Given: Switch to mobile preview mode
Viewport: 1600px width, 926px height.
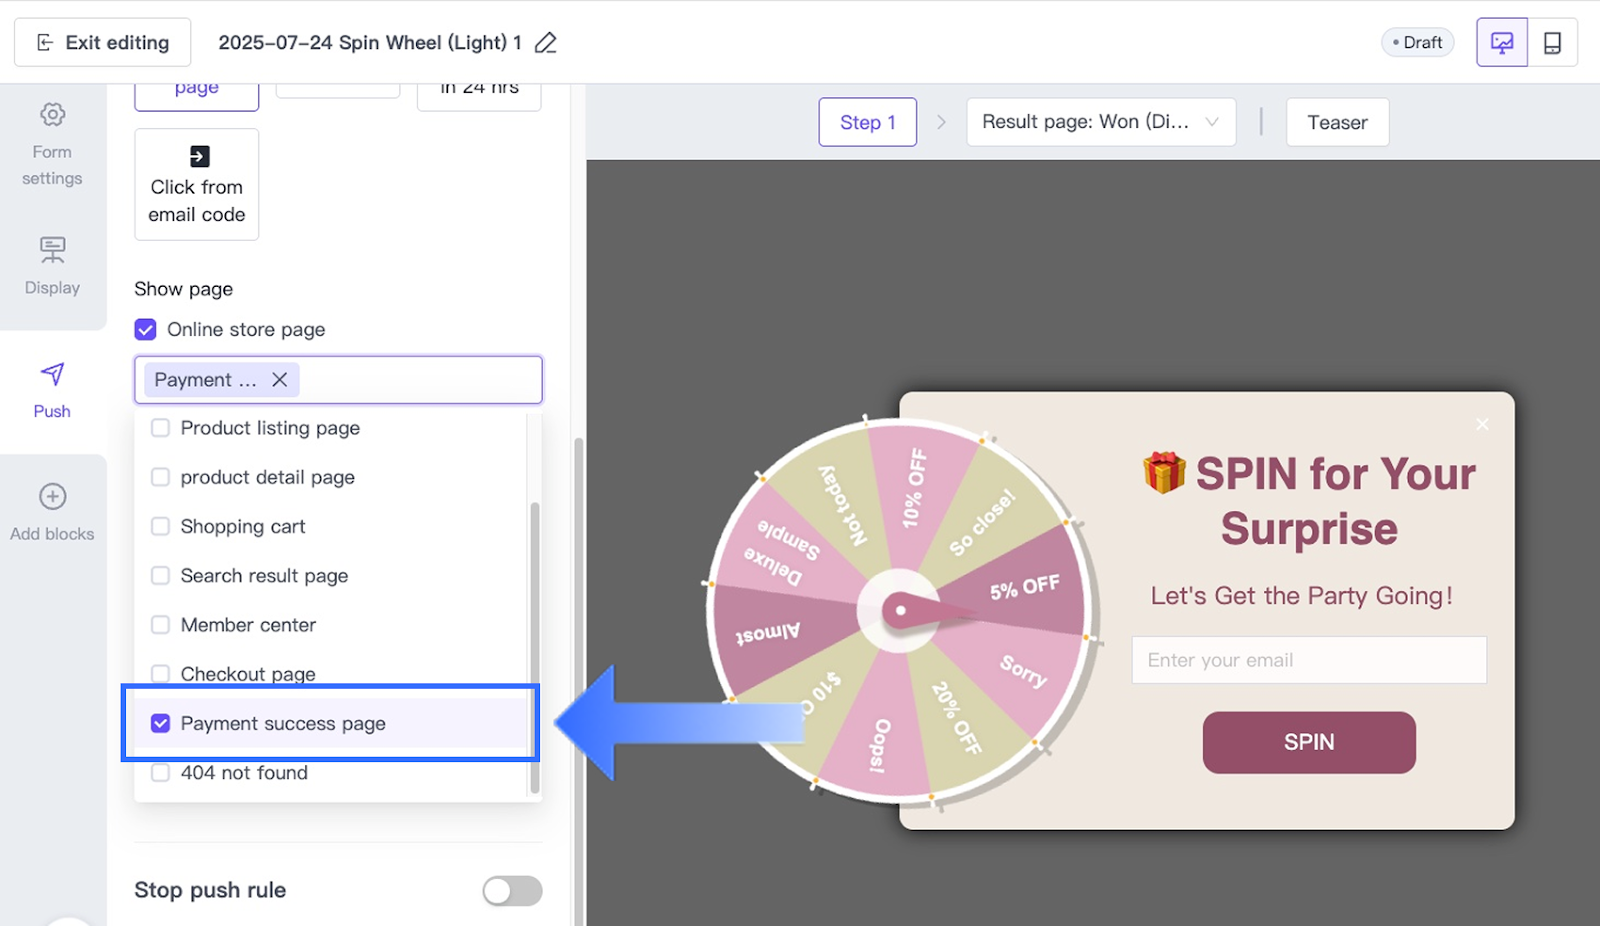Looking at the screenshot, I should [1552, 43].
